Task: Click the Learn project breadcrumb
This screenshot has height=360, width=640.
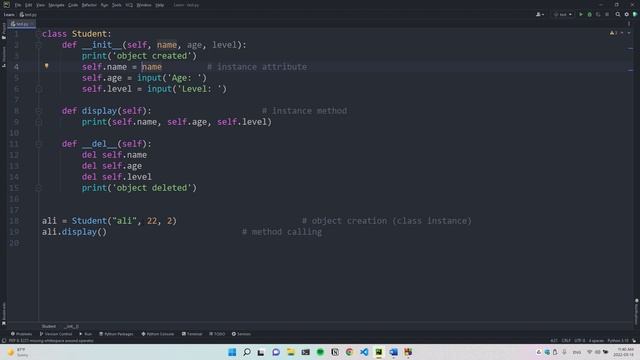Action: (9, 15)
